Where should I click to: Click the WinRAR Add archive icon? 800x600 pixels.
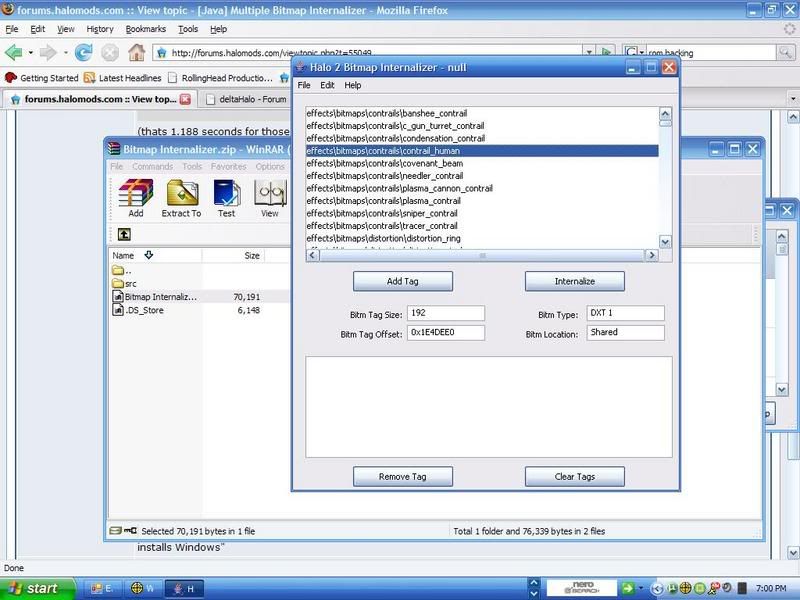click(136, 193)
